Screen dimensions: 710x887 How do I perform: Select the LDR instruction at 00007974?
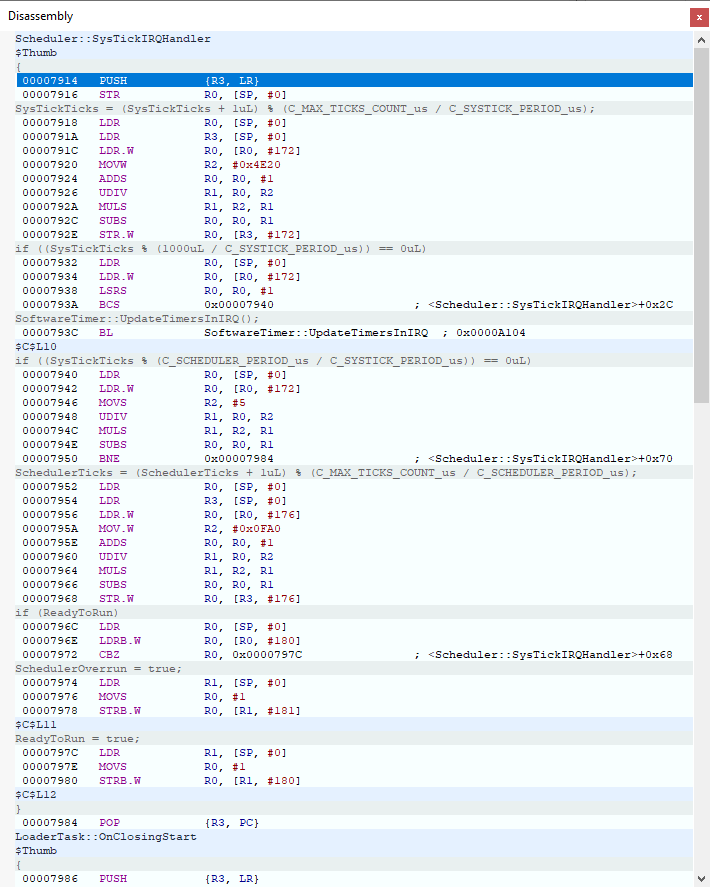(354, 683)
